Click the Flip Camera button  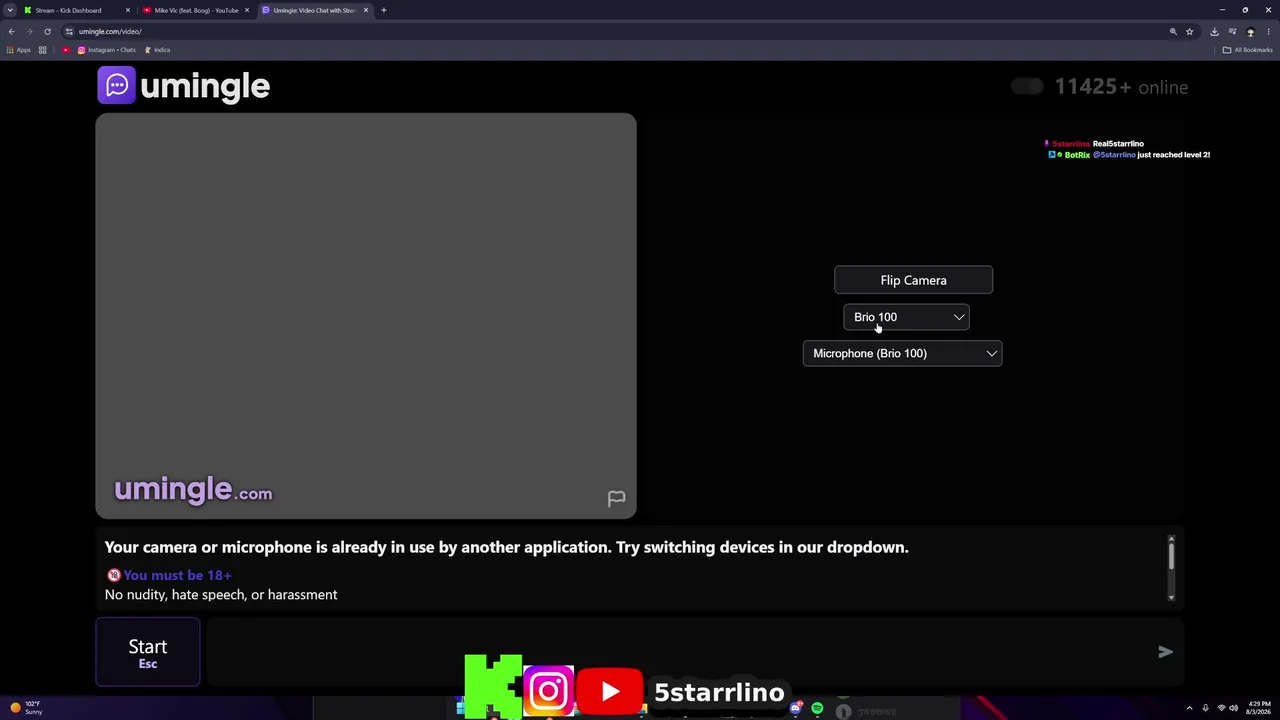pyautogui.click(x=913, y=280)
